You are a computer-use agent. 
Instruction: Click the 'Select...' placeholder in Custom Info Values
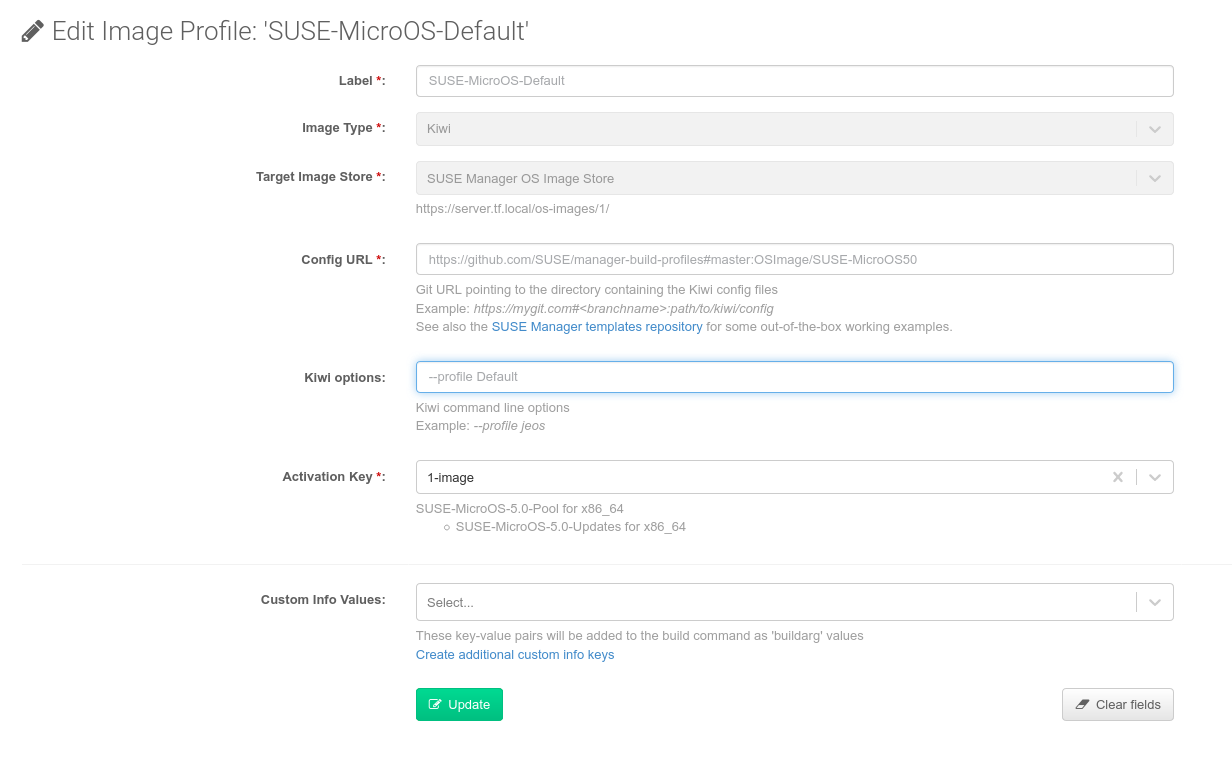pos(450,603)
